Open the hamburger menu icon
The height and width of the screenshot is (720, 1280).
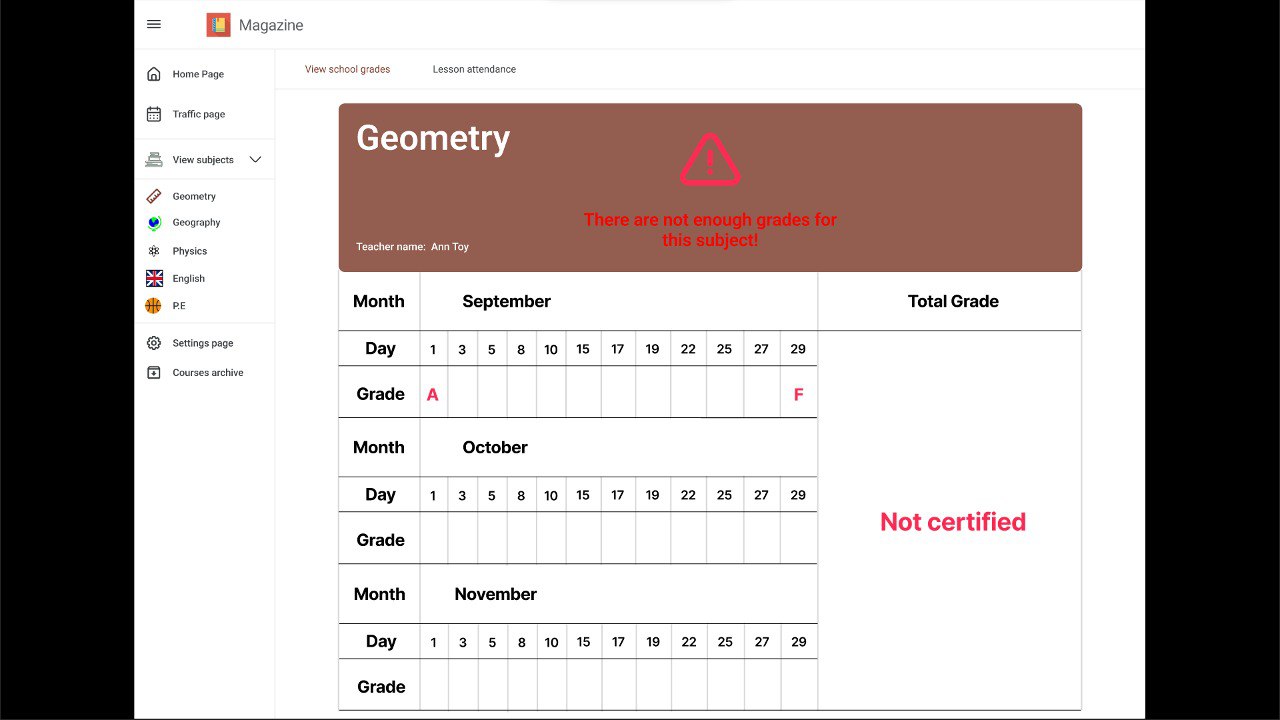[154, 24]
